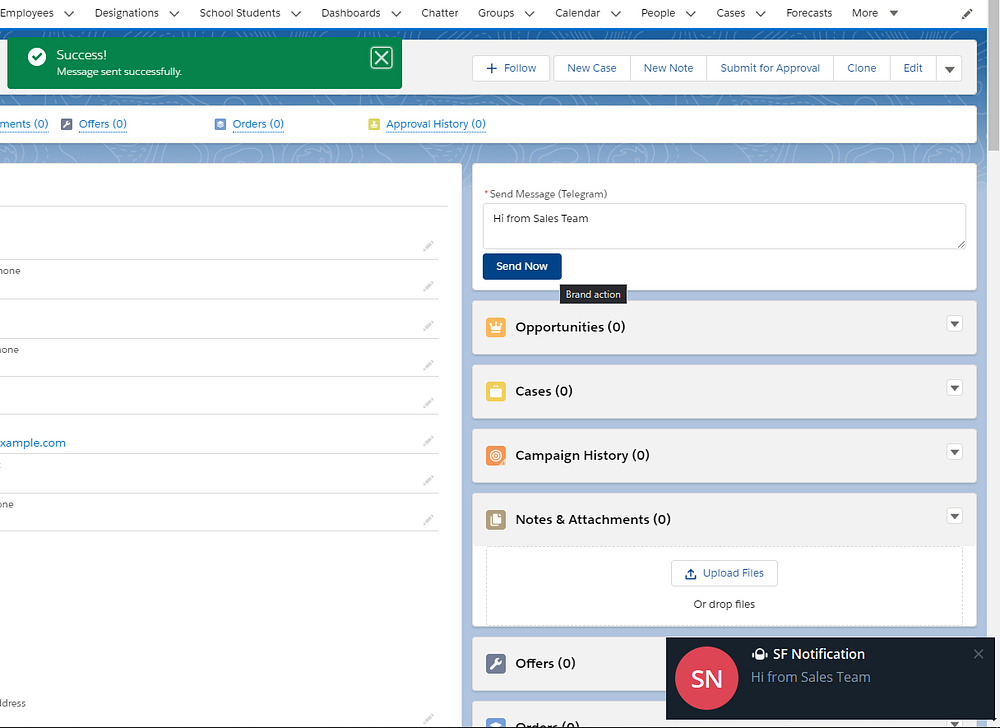Screen dimensions: 1000x728
Task: Click the SN avatar in notification
Action: [x=707, y=678]
